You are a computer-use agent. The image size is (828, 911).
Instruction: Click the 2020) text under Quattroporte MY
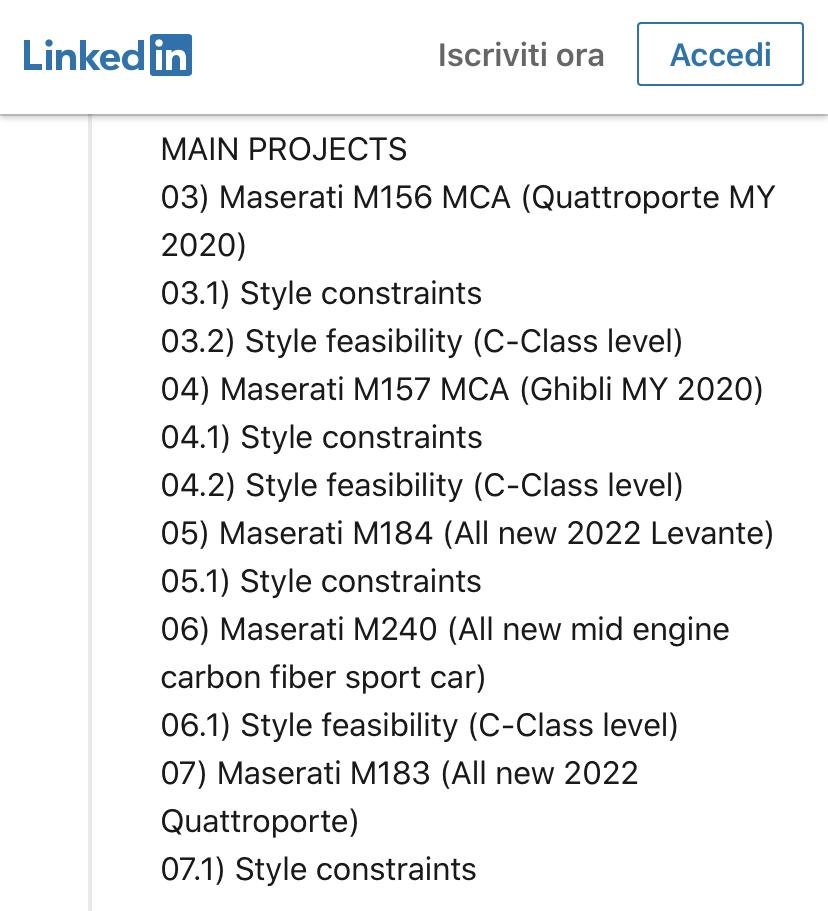(203, 245)
